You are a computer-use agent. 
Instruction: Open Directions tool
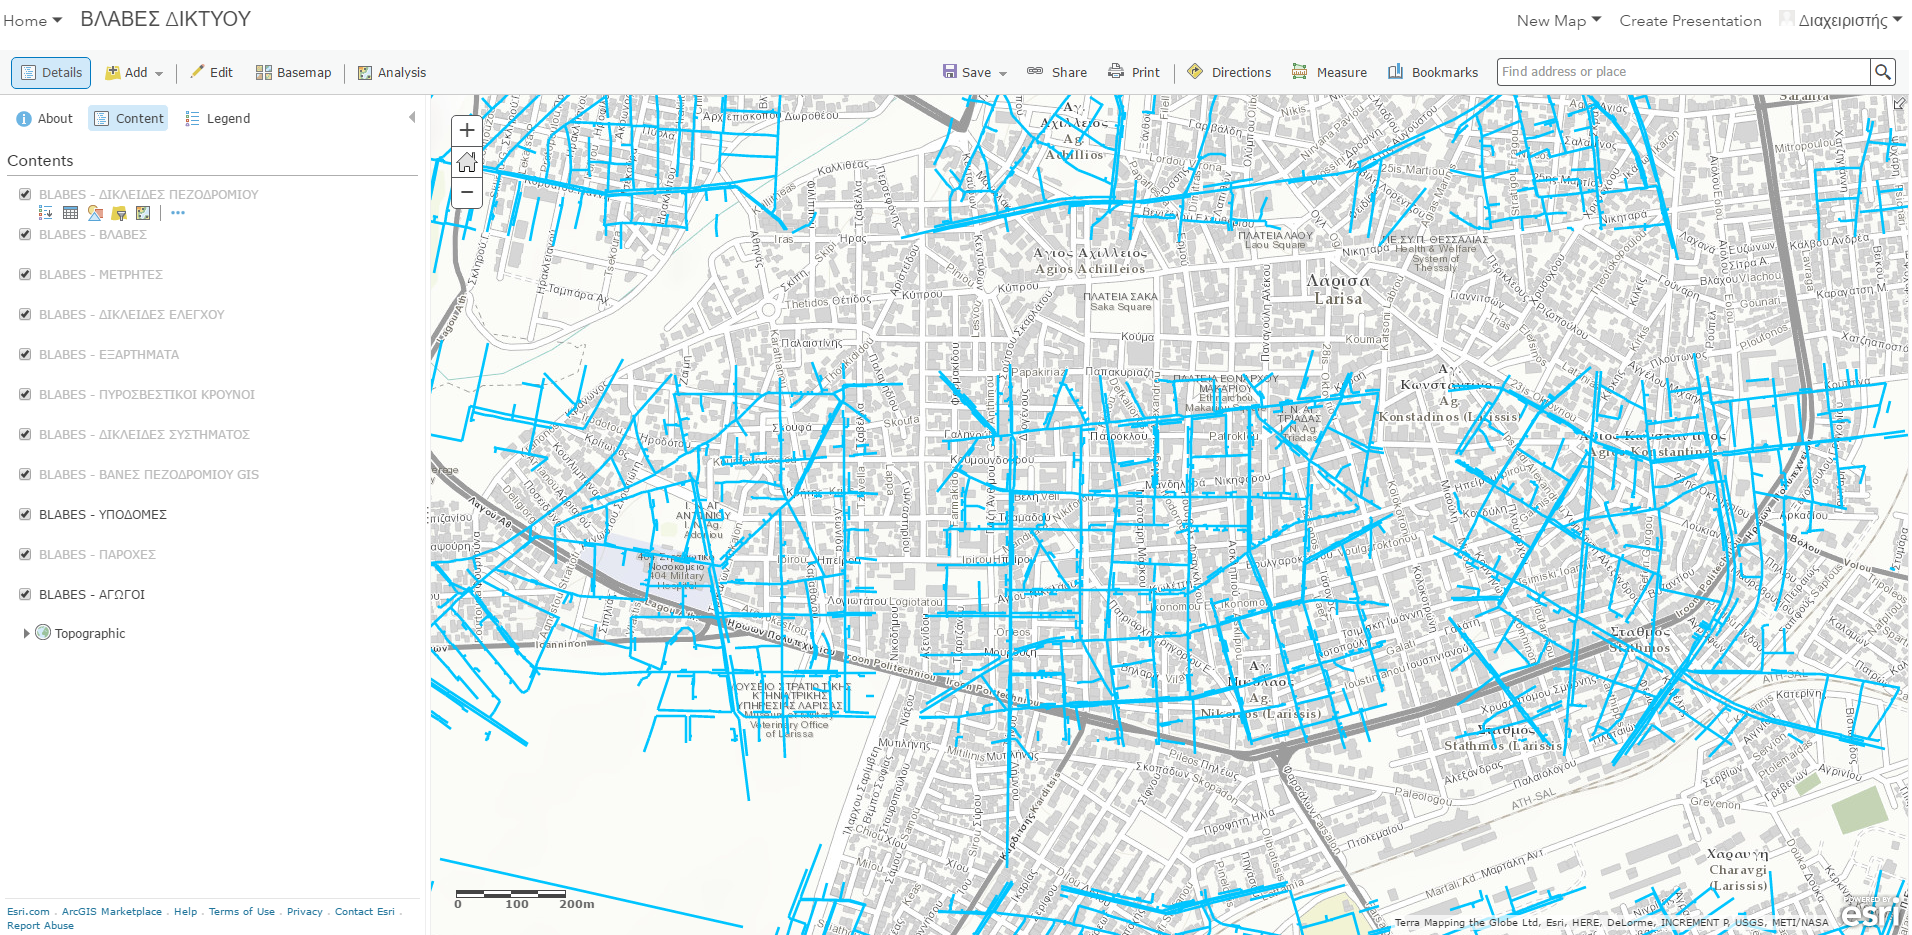tap(1229, 72)
